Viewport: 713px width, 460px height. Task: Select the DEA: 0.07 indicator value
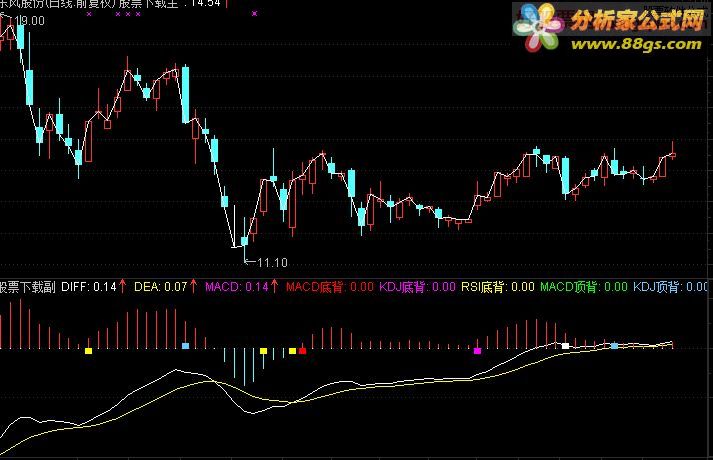coord(161,287)
